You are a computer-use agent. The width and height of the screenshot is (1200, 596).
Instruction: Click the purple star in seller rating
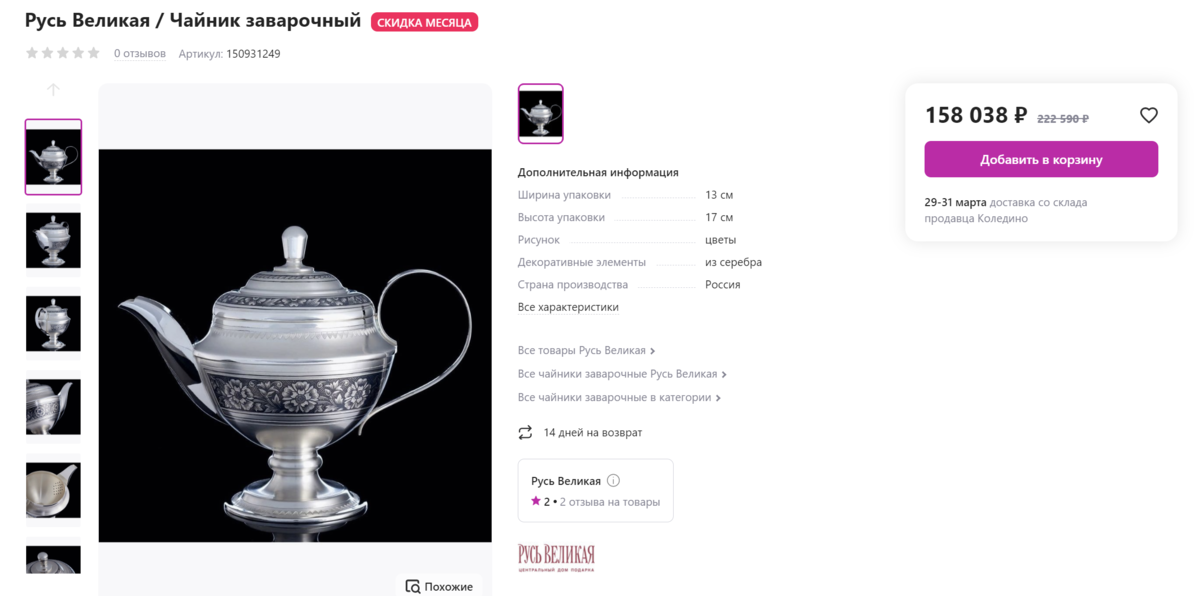[536, 502]
